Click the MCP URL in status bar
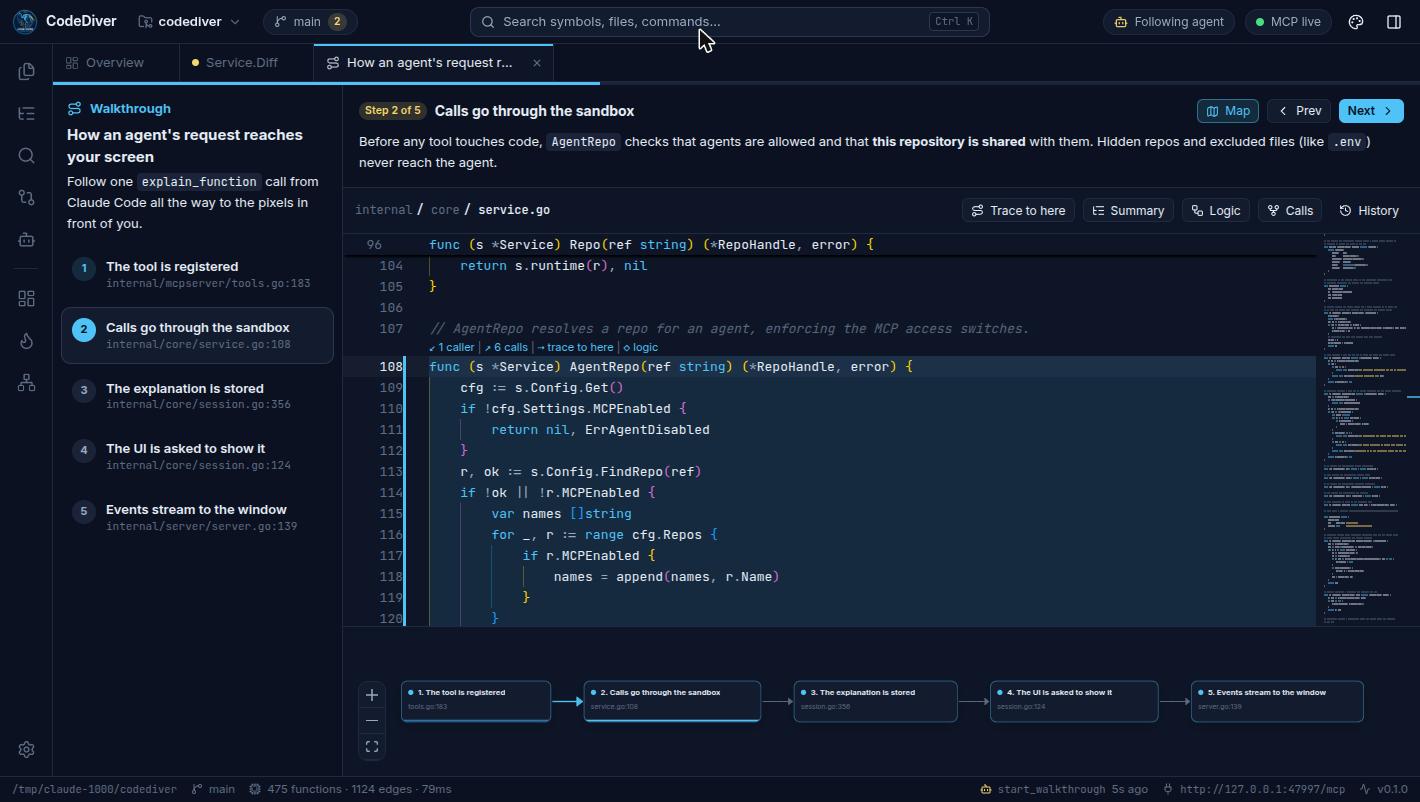 coord(1254,789)
